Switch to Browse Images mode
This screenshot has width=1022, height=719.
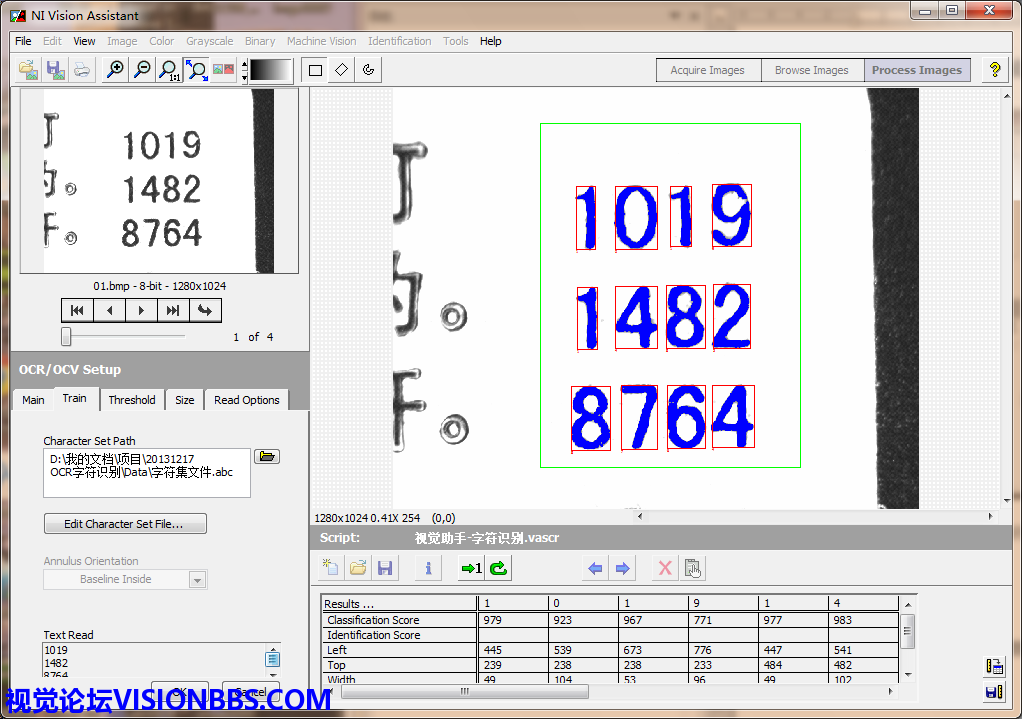coord(811,70)
